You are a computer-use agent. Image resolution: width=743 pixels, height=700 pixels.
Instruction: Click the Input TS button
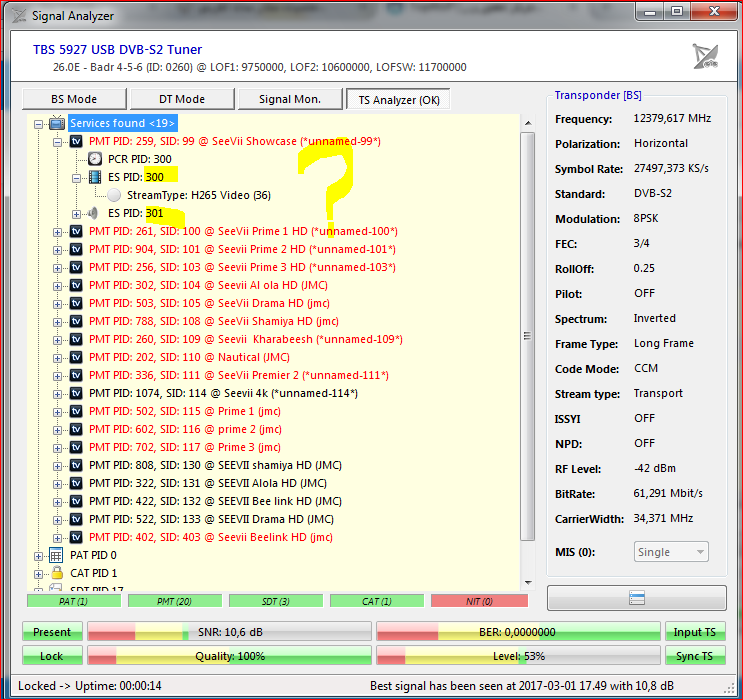coord(695,632)
